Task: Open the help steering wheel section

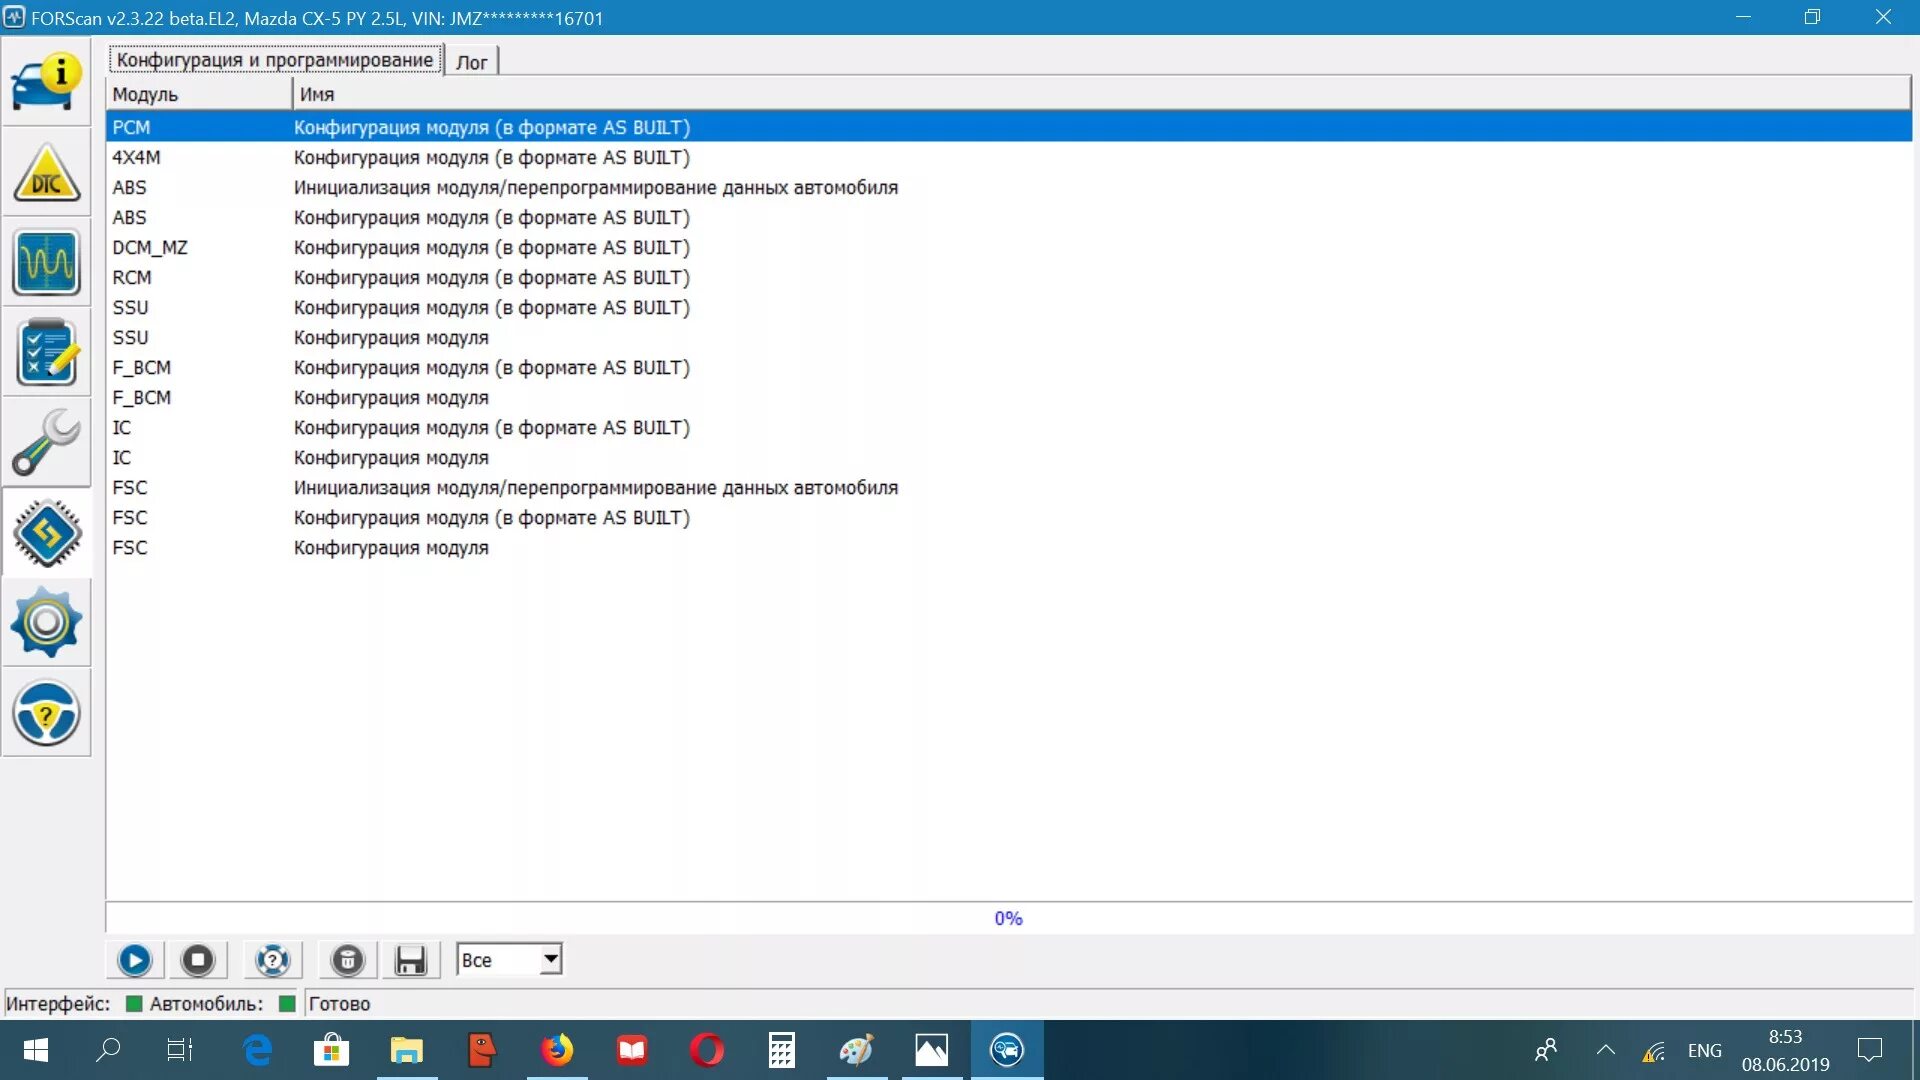Action: (46, 713)
